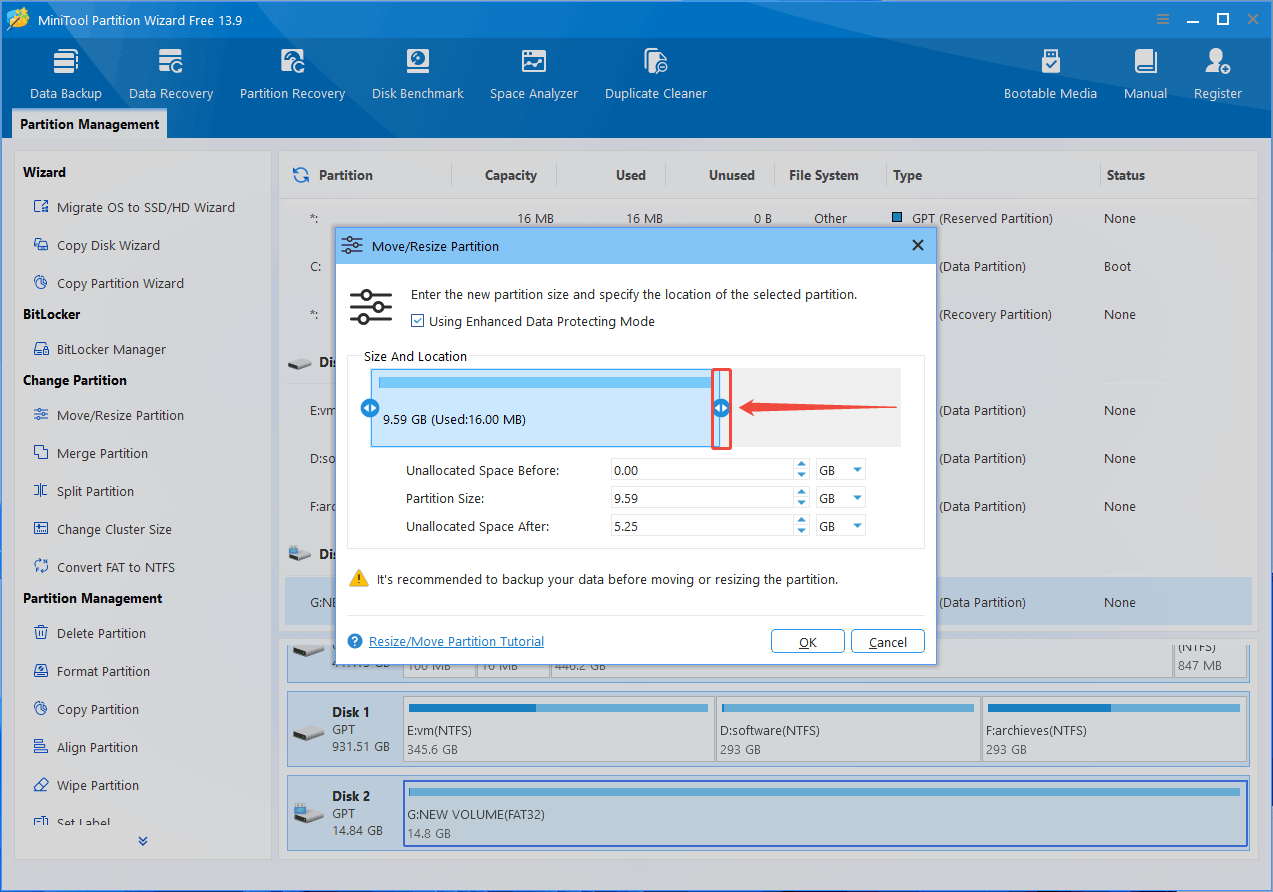Select Wipe Partition in the sidebar
The width and height of the screenshot is (1273, 892).
pyautogui.click(x=86, y=785)
